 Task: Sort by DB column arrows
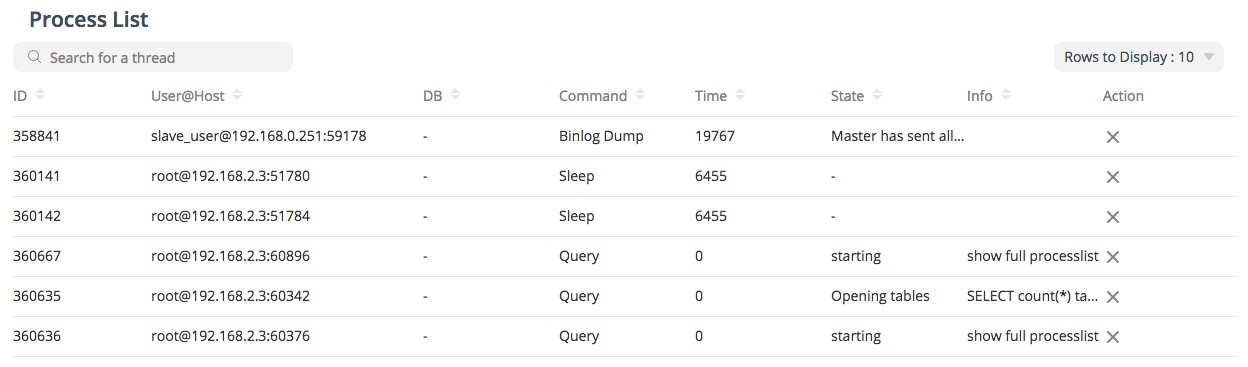(x=455, y=96)
